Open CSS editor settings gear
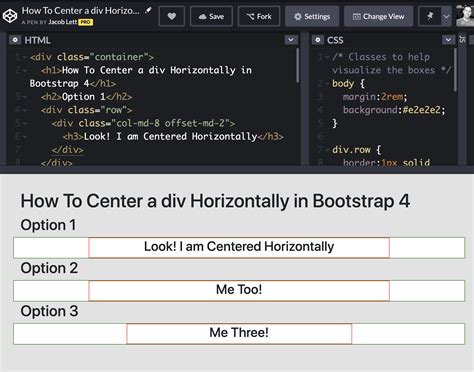 318,40
